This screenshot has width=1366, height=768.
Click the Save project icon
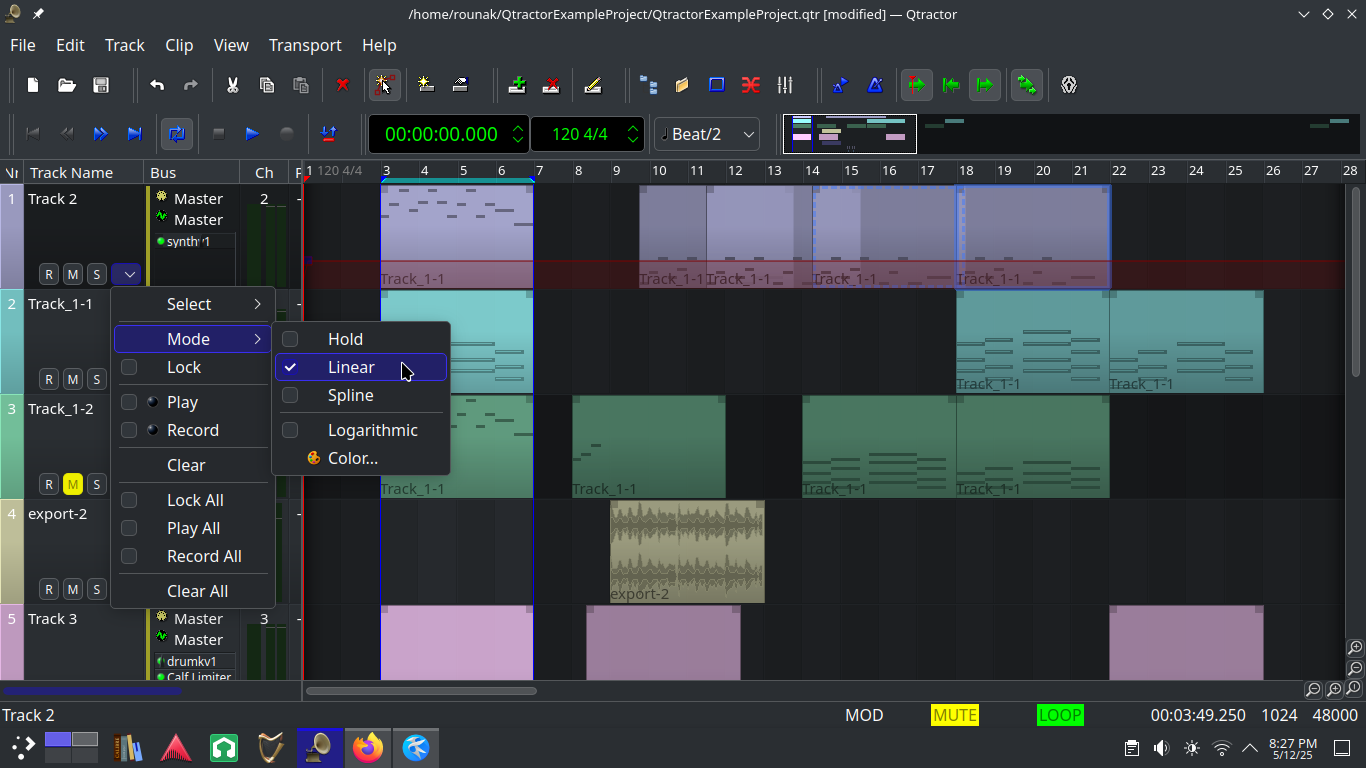100,85
